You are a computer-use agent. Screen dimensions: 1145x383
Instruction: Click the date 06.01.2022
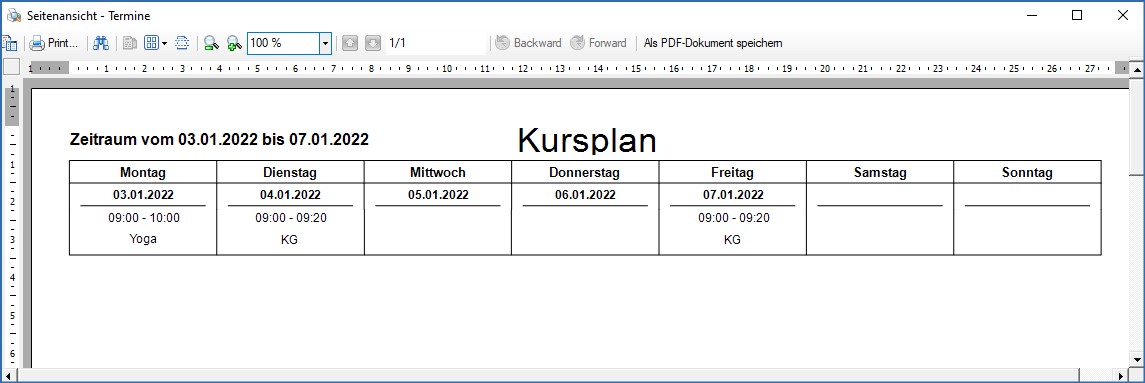585,195
